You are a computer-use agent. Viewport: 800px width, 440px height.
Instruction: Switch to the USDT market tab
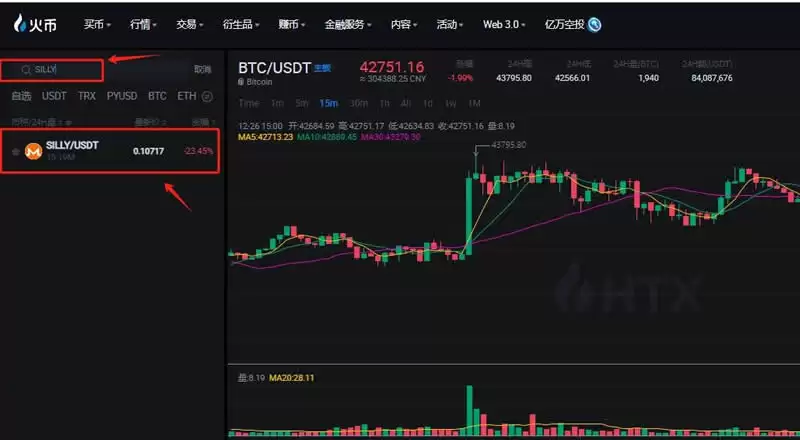[54, 96]
